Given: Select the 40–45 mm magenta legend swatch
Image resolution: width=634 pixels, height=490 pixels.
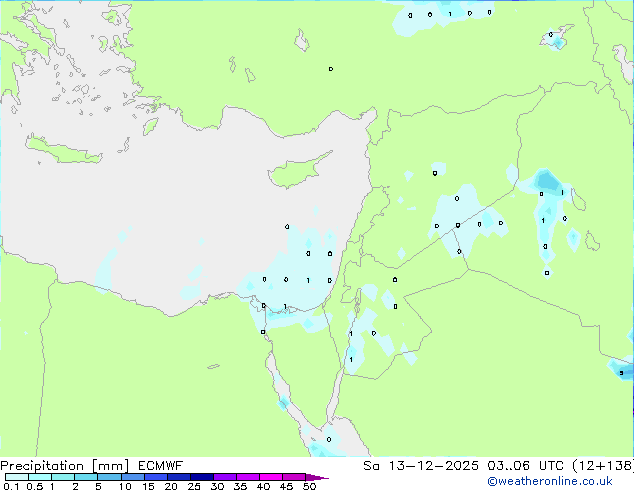Looking at the screenshot, I should [271, 477].
